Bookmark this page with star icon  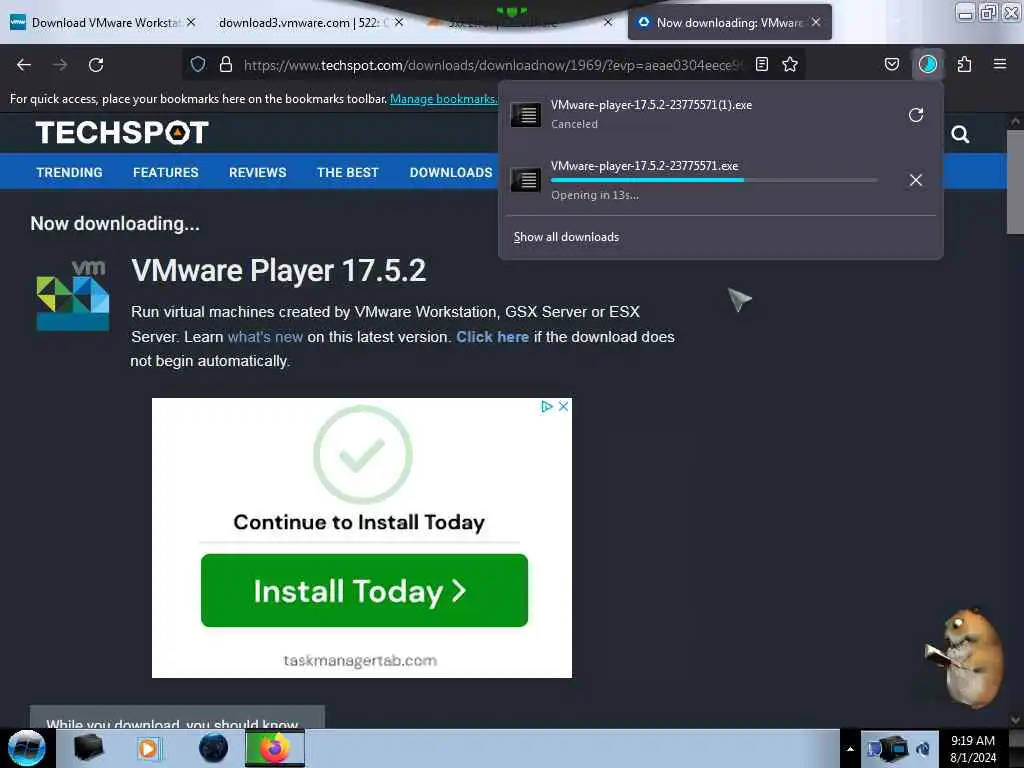pos(790,64)
